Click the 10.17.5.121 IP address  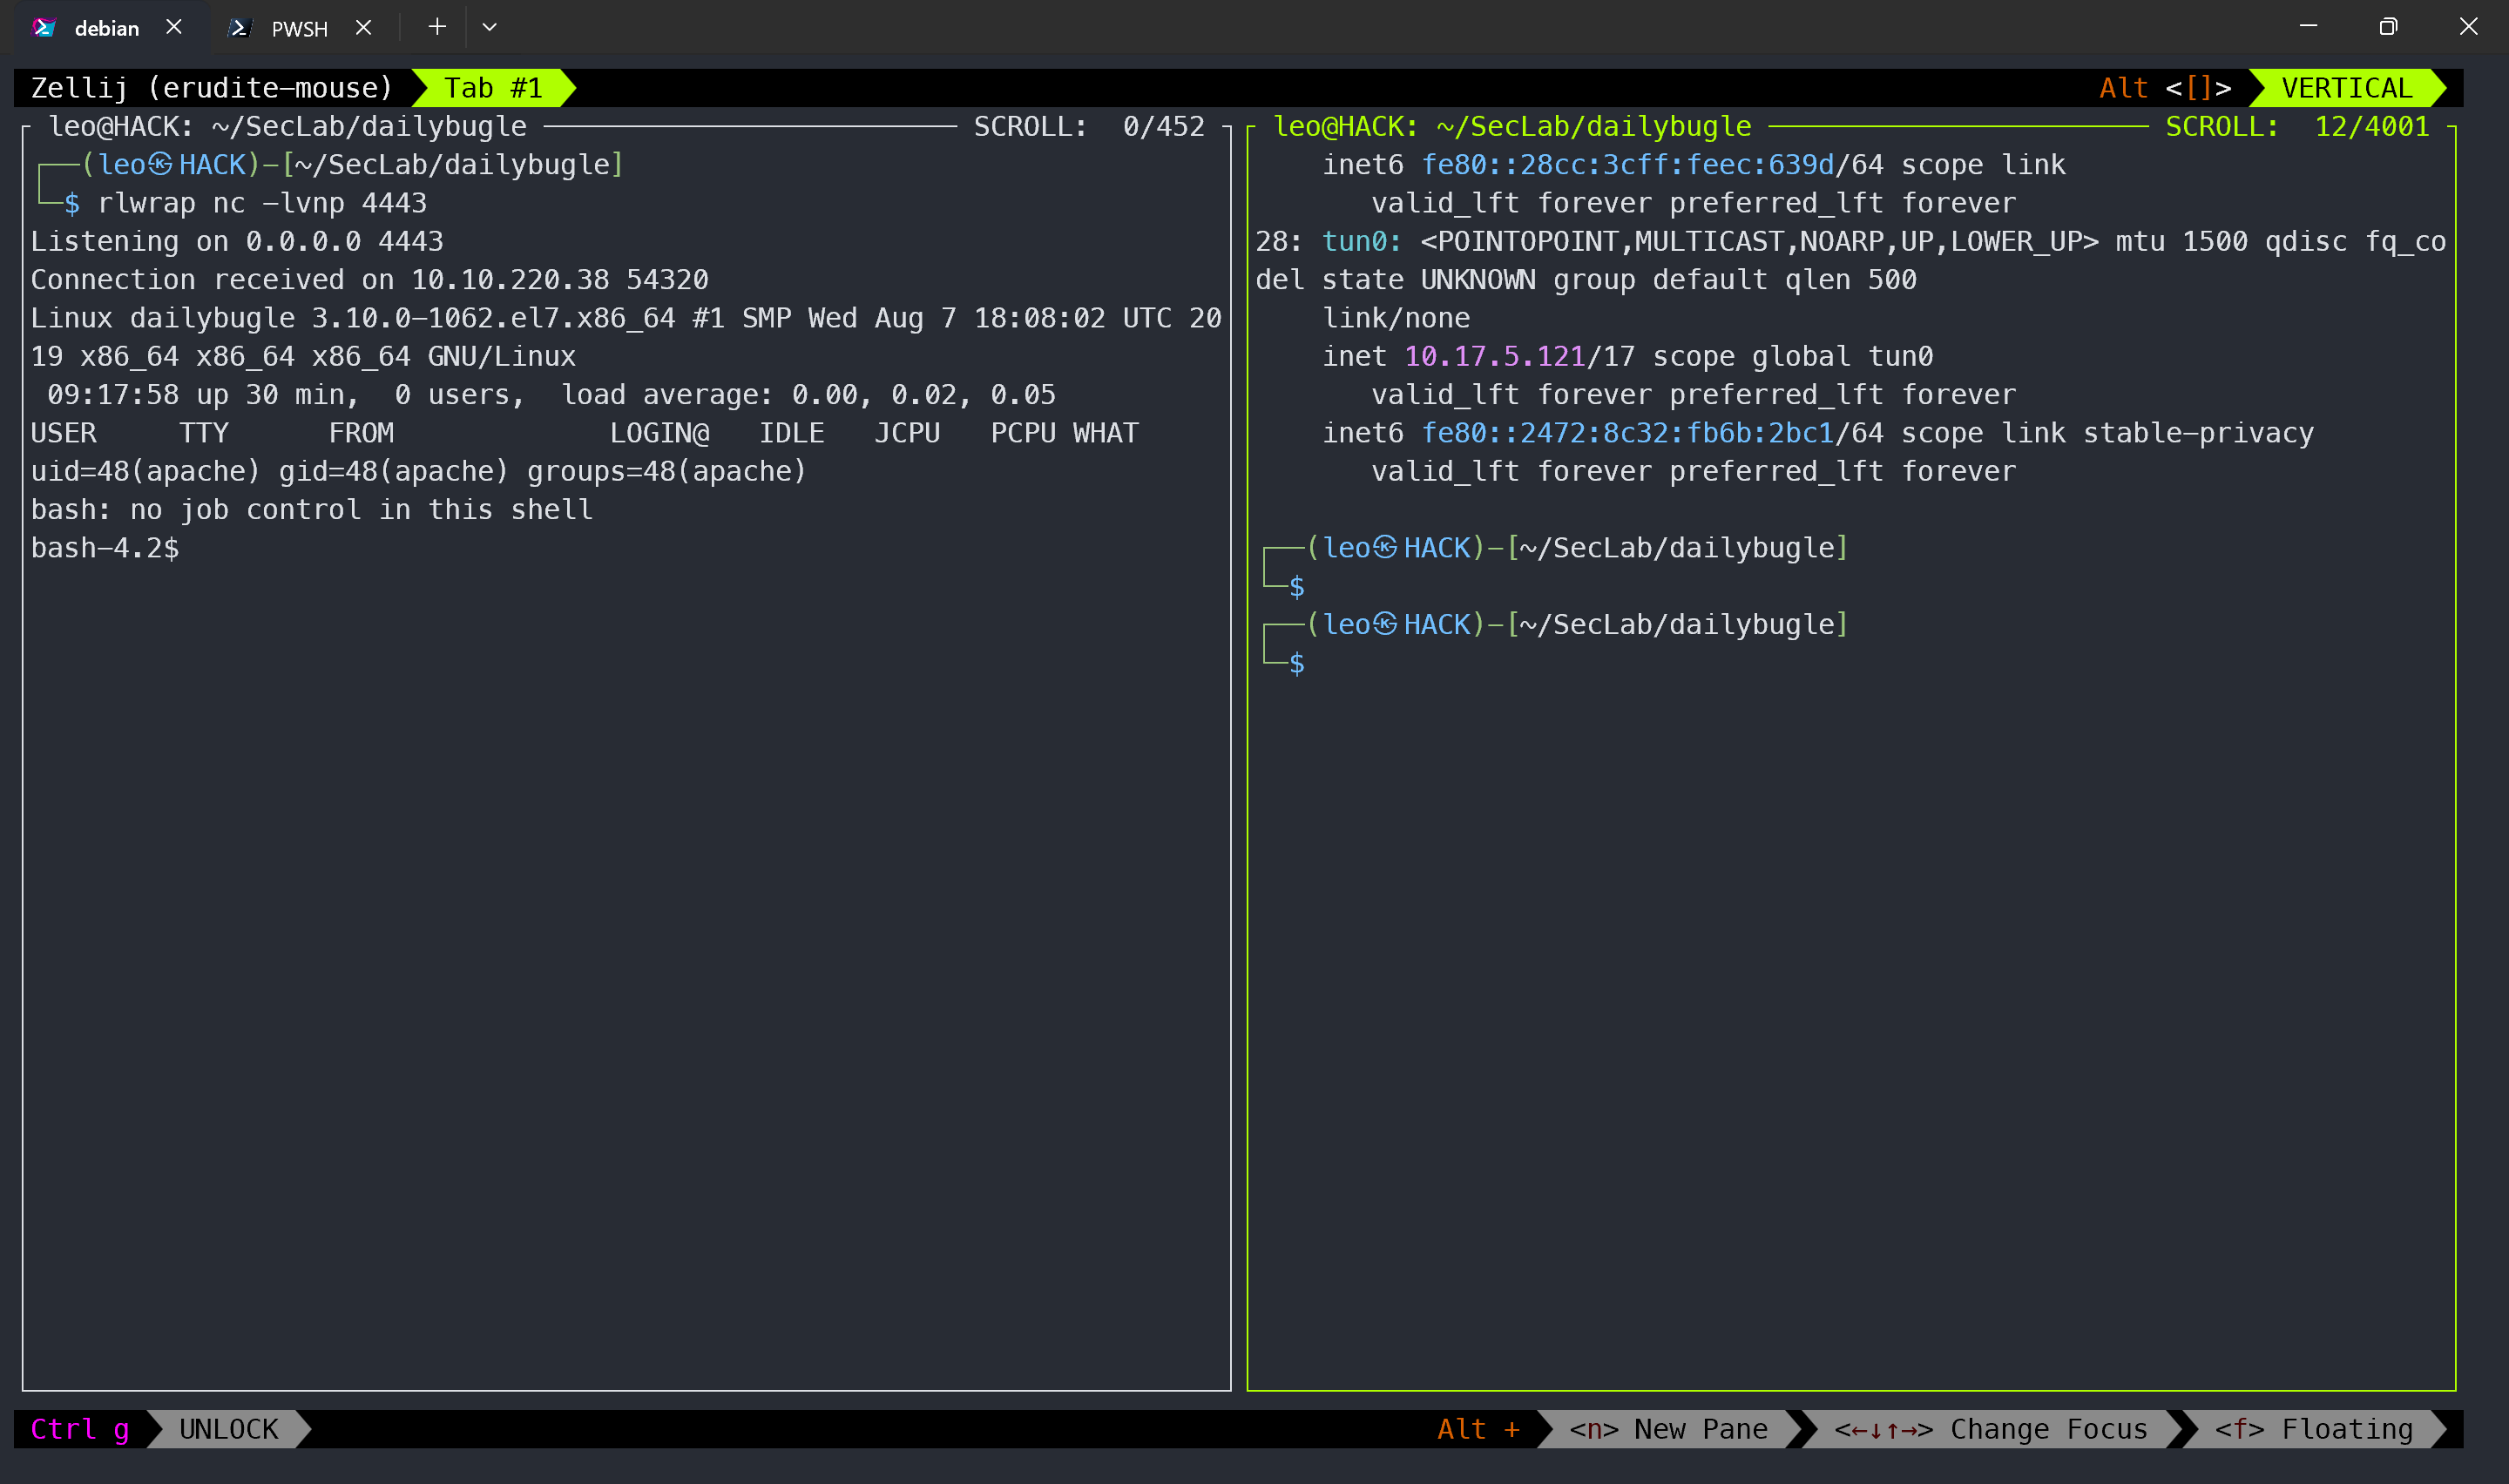(x=1494, y=356)
